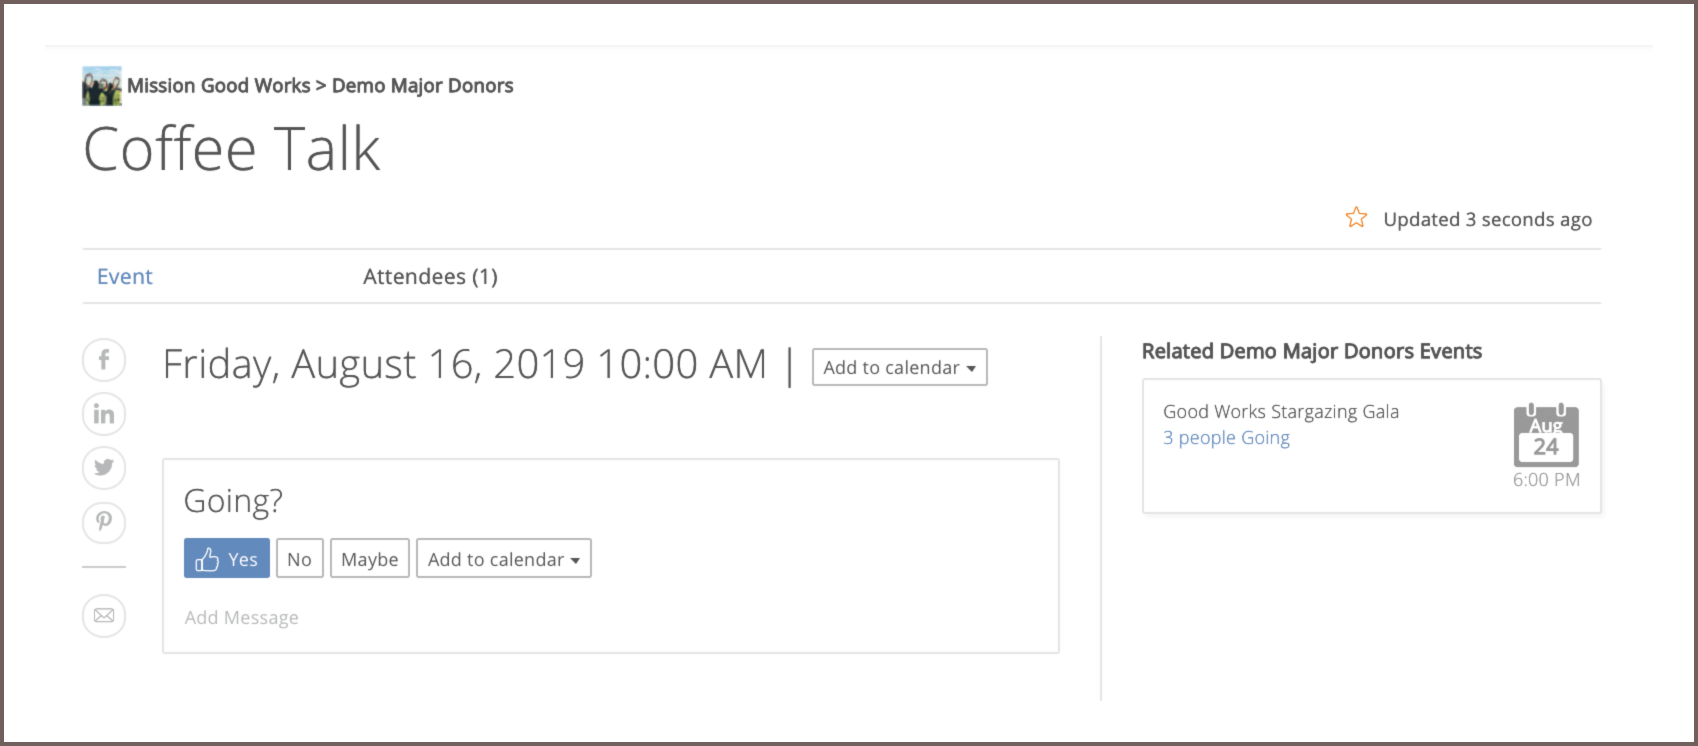This screenshot has width=1698, height=746.
Task: Share event by email envelope icon
Action: click(104, 615)
